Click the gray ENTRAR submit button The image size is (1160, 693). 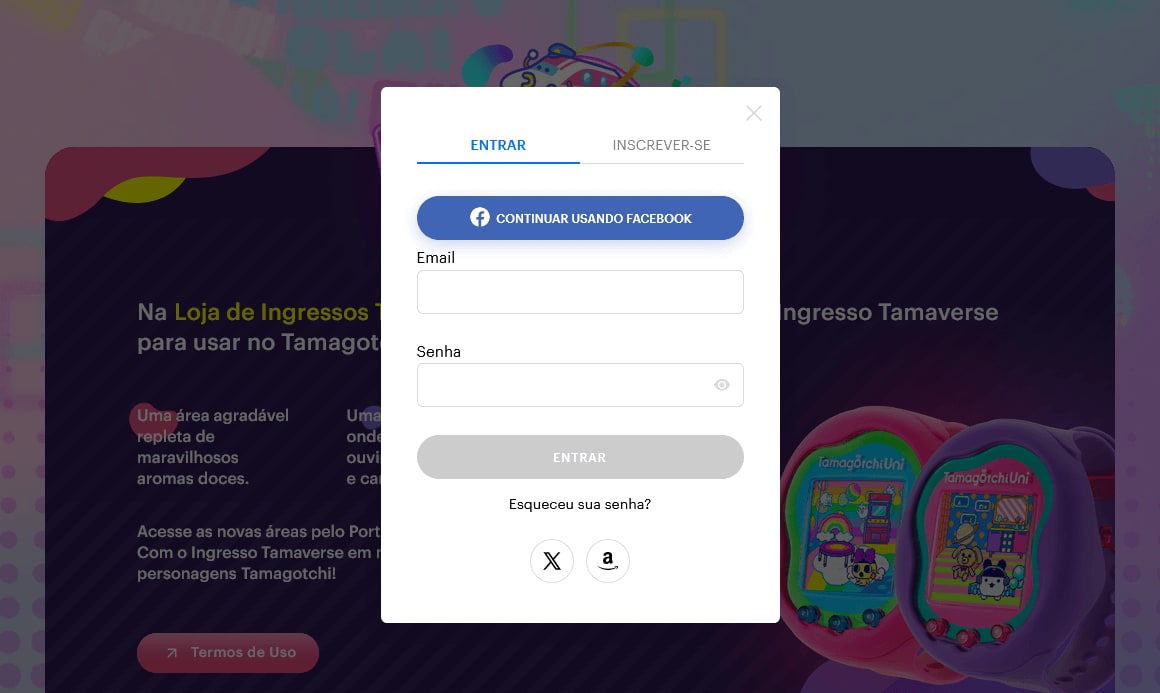[580, 457]
